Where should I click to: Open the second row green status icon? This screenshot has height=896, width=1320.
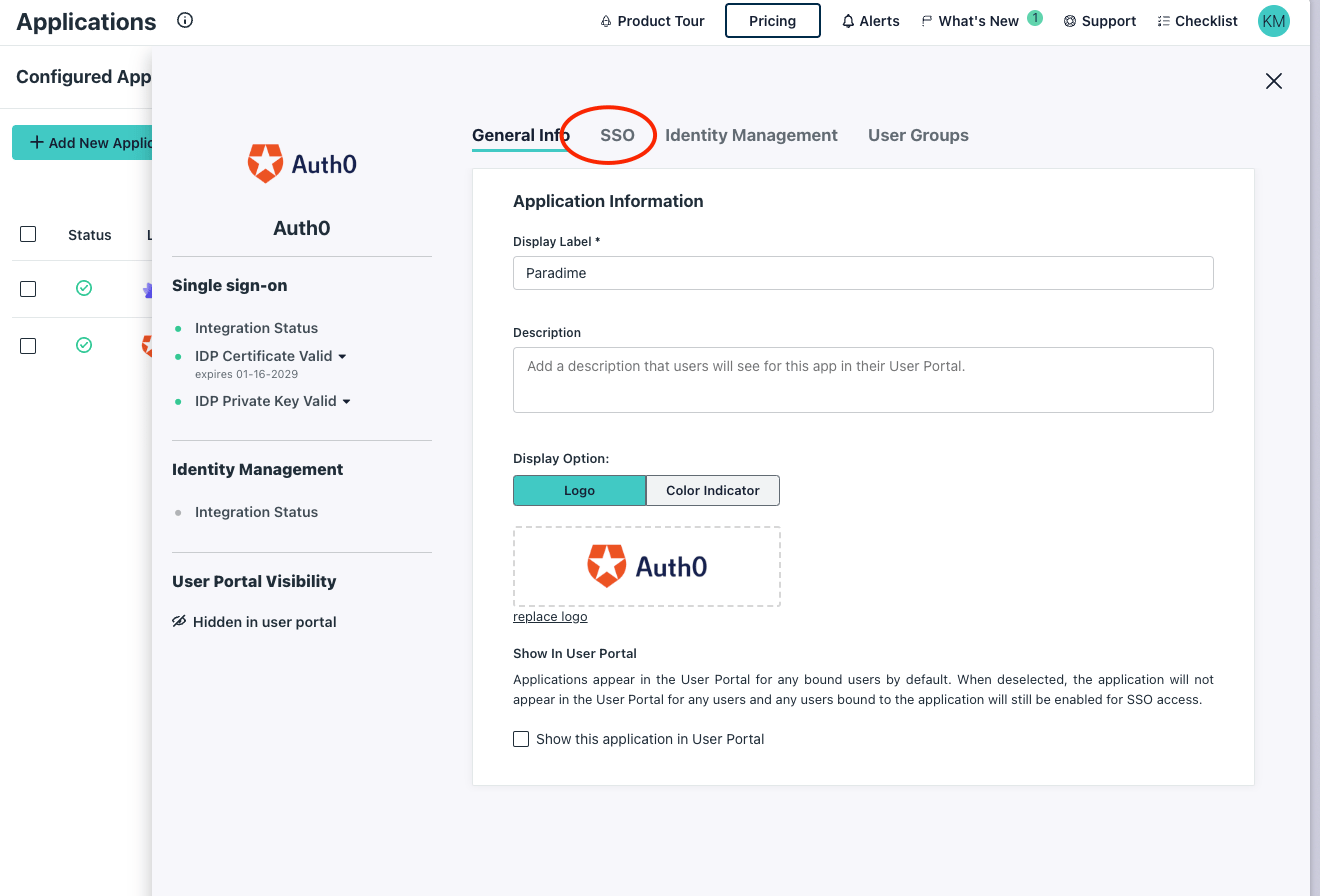(84, 345)
